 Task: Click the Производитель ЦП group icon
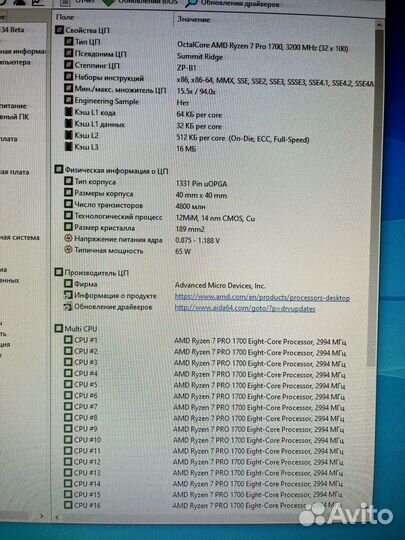(59, 272)
